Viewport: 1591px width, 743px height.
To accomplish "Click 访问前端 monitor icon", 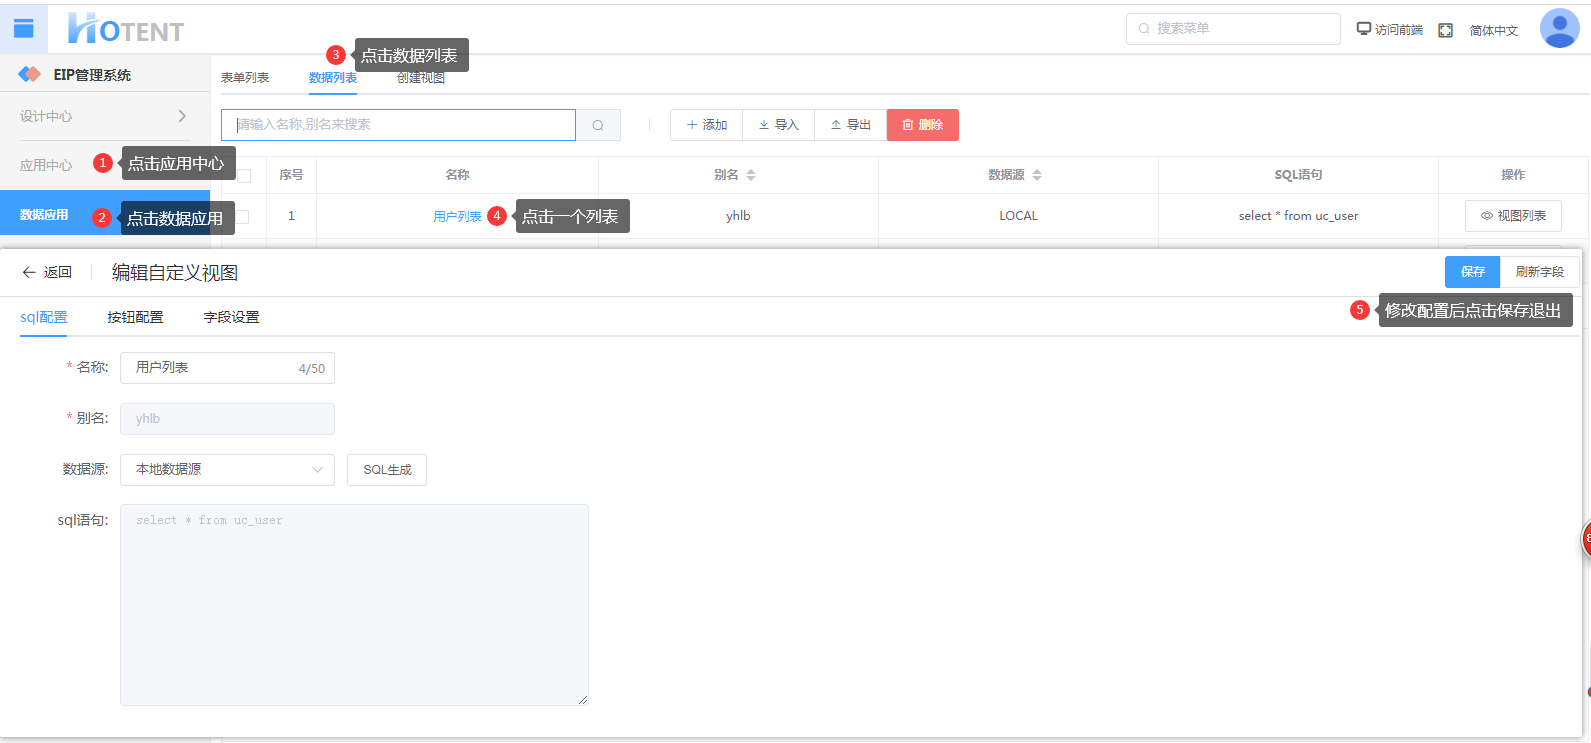I will (x=1363, y=29).
